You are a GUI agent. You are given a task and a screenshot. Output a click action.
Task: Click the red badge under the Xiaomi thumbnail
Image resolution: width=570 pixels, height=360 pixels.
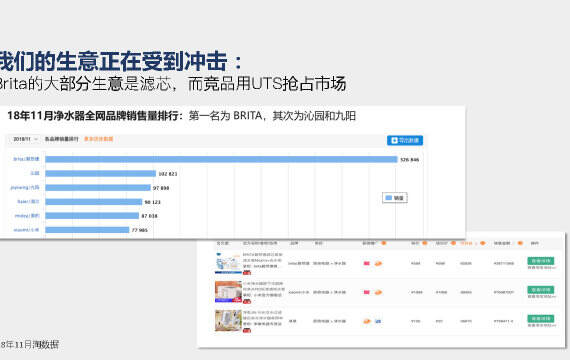coord(247,301)
